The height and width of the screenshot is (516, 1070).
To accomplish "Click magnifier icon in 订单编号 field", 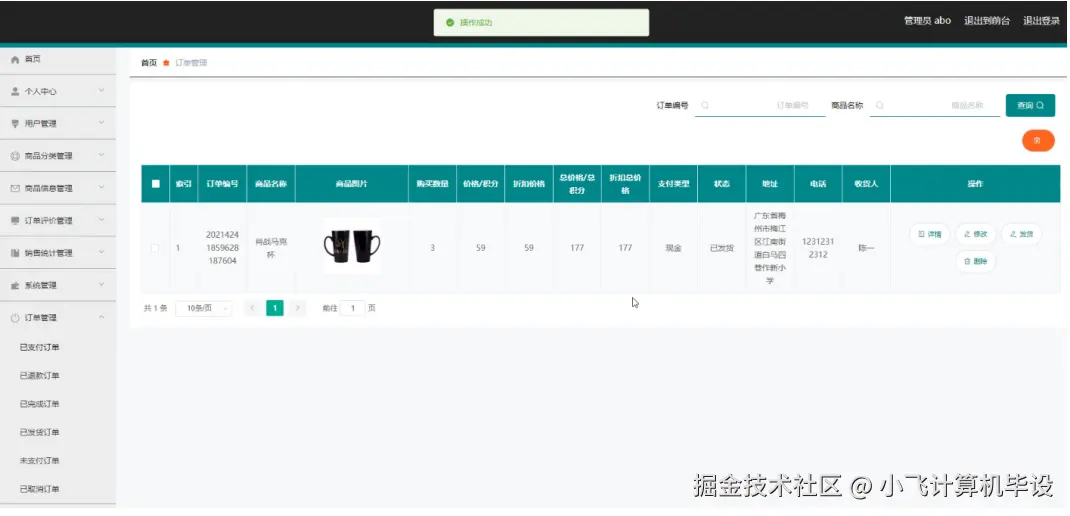I will pyautogui.click(x=705, y=106).
